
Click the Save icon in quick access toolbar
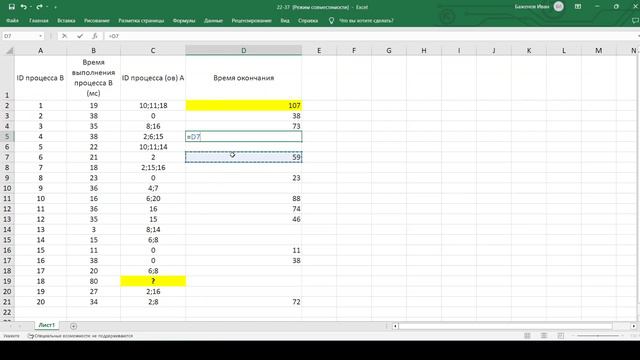[x=11, y=7]
